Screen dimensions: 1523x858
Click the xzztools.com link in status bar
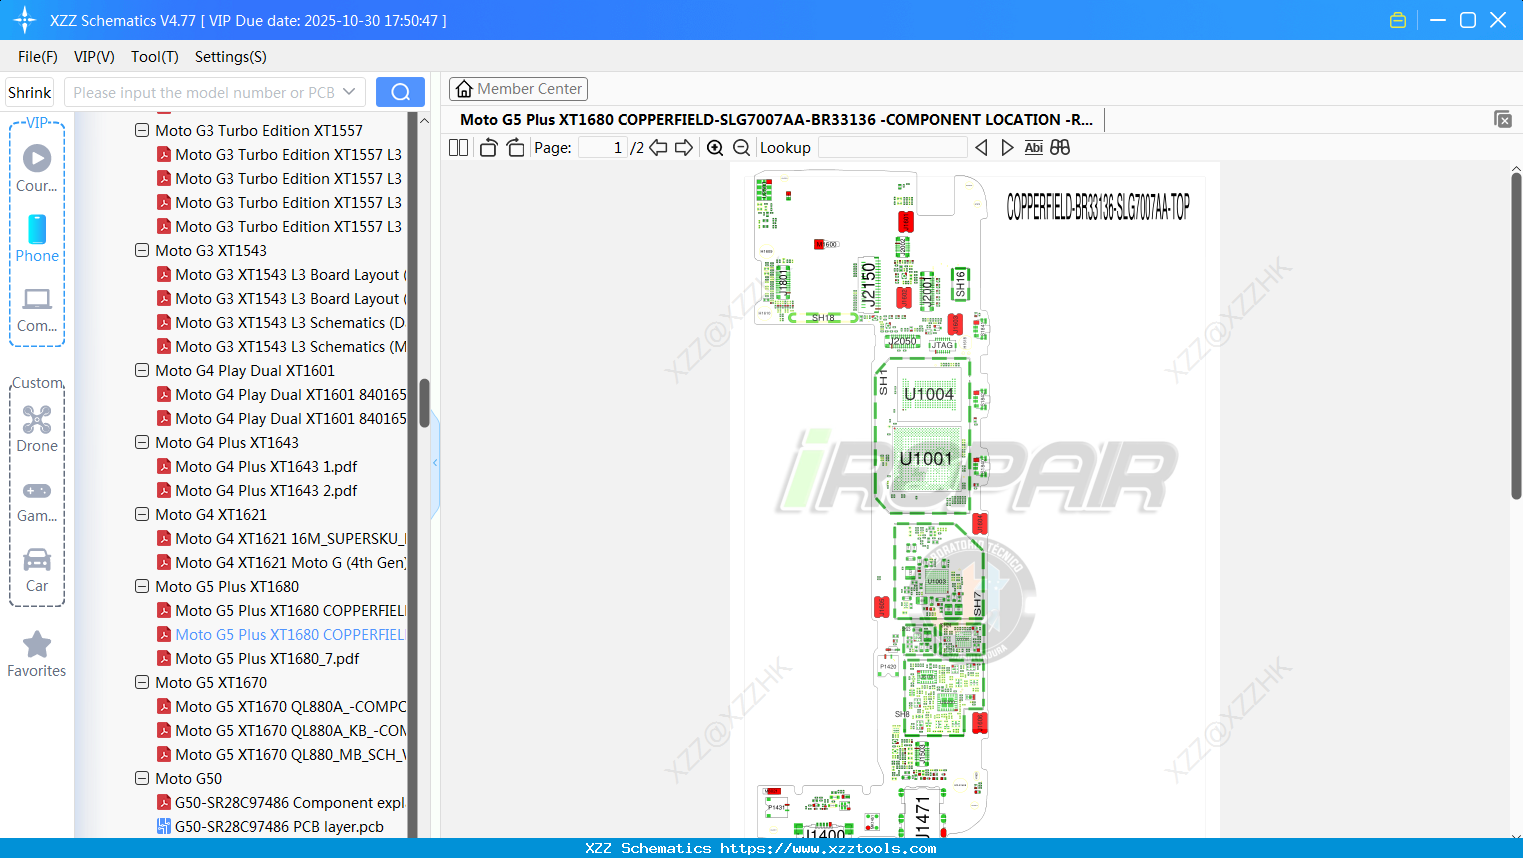(828, 848)
